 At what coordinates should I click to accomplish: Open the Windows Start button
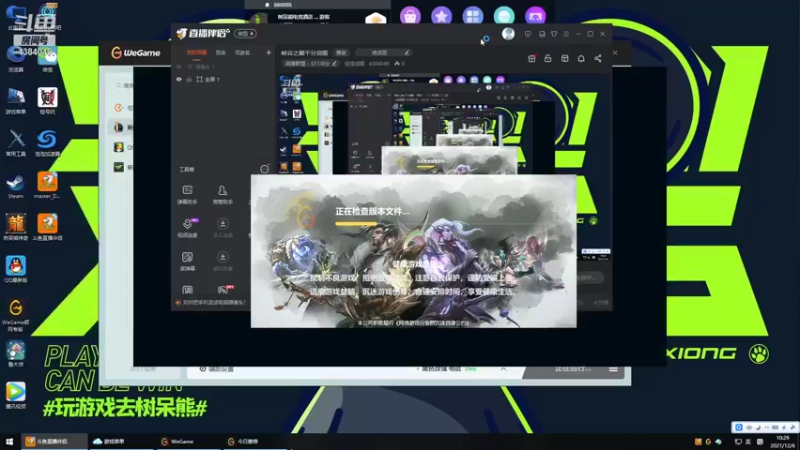(9, 442)
